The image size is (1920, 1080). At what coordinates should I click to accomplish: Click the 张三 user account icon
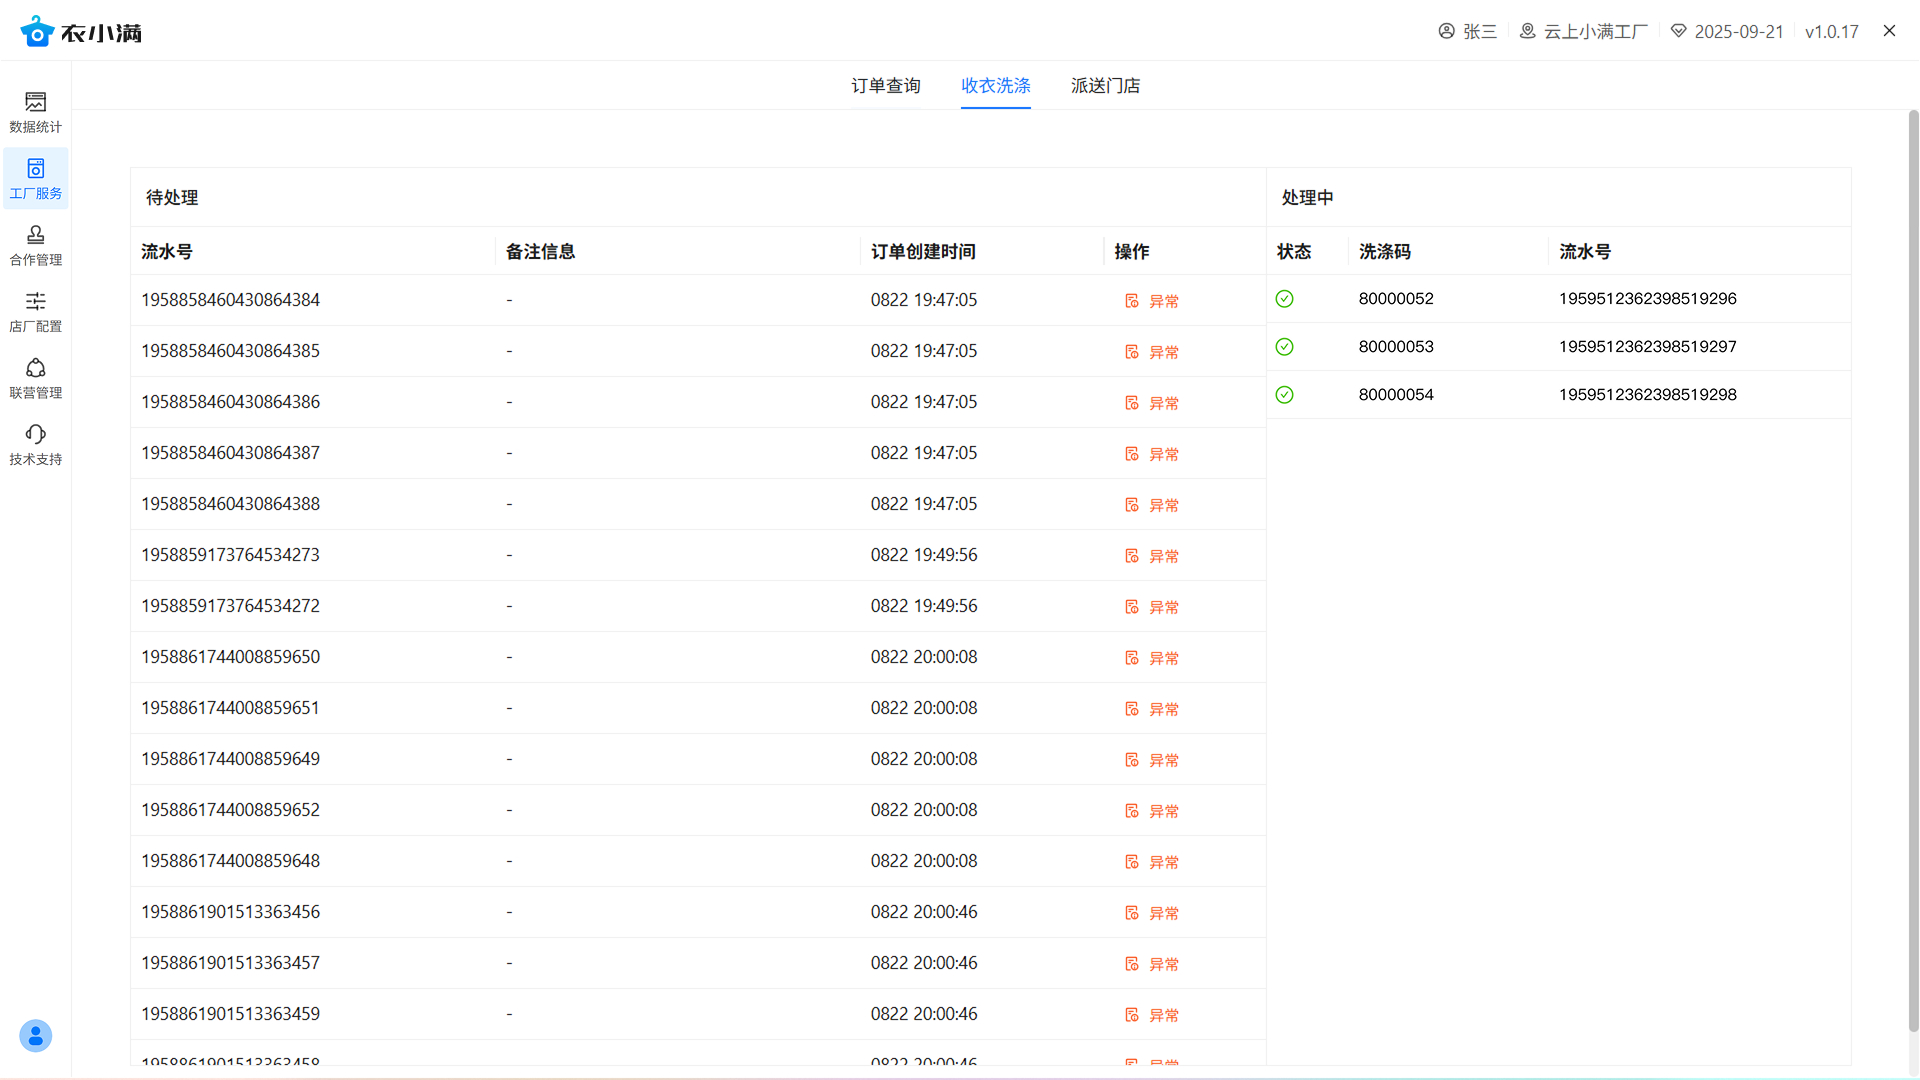(x=1446, y=31)
